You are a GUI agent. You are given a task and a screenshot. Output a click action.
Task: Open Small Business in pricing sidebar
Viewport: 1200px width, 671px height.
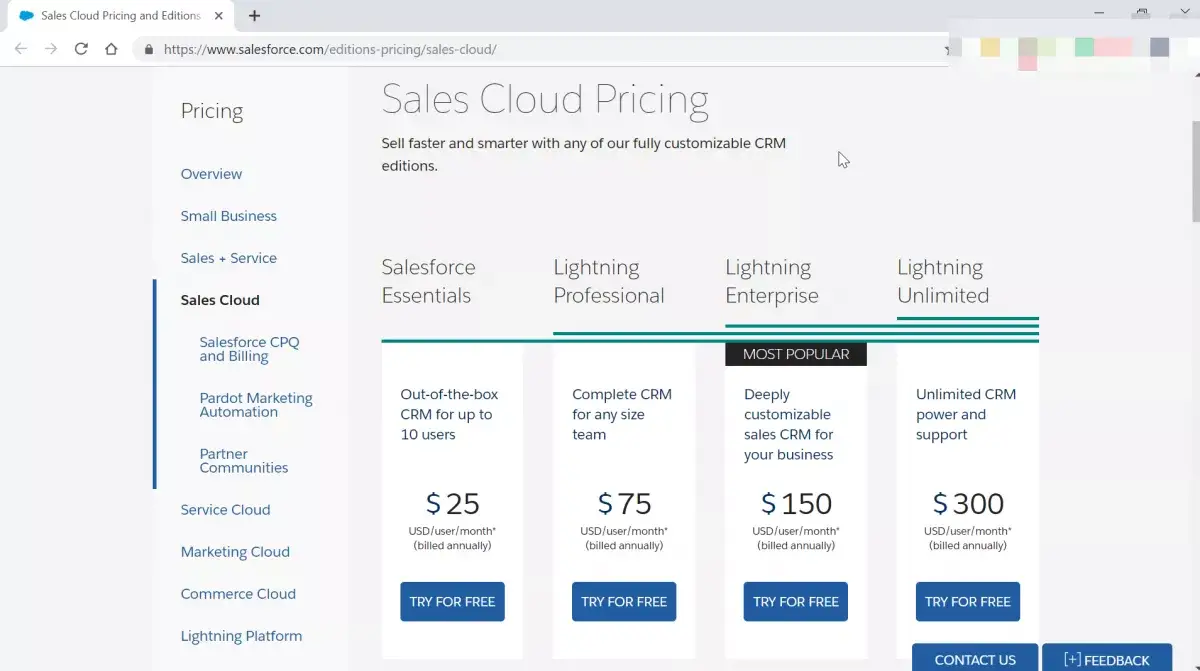(x=228, y=216)
